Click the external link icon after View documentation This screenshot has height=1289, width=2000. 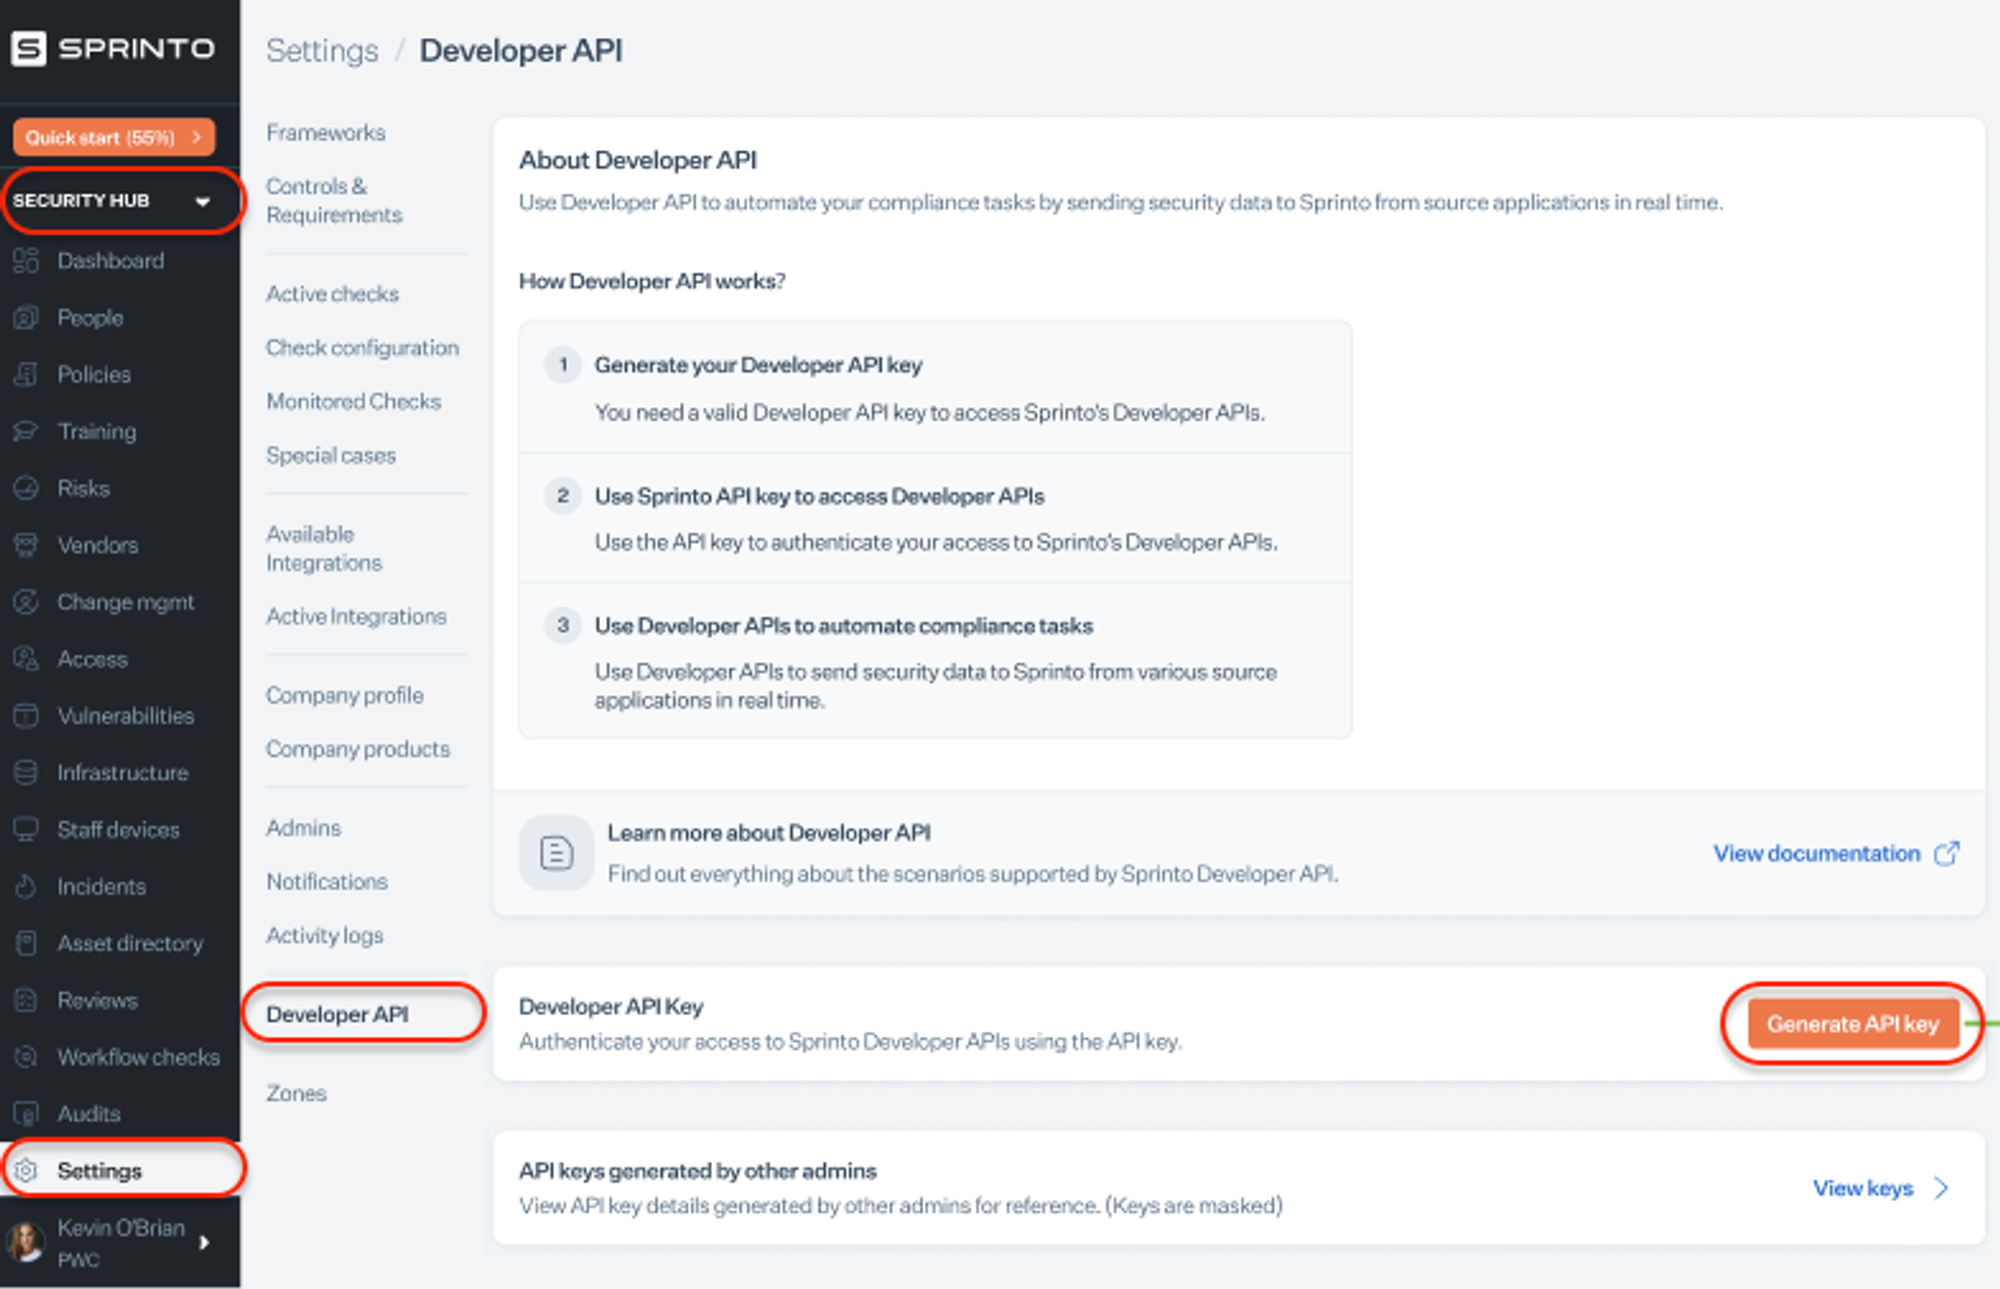(x=1946, y=853)
